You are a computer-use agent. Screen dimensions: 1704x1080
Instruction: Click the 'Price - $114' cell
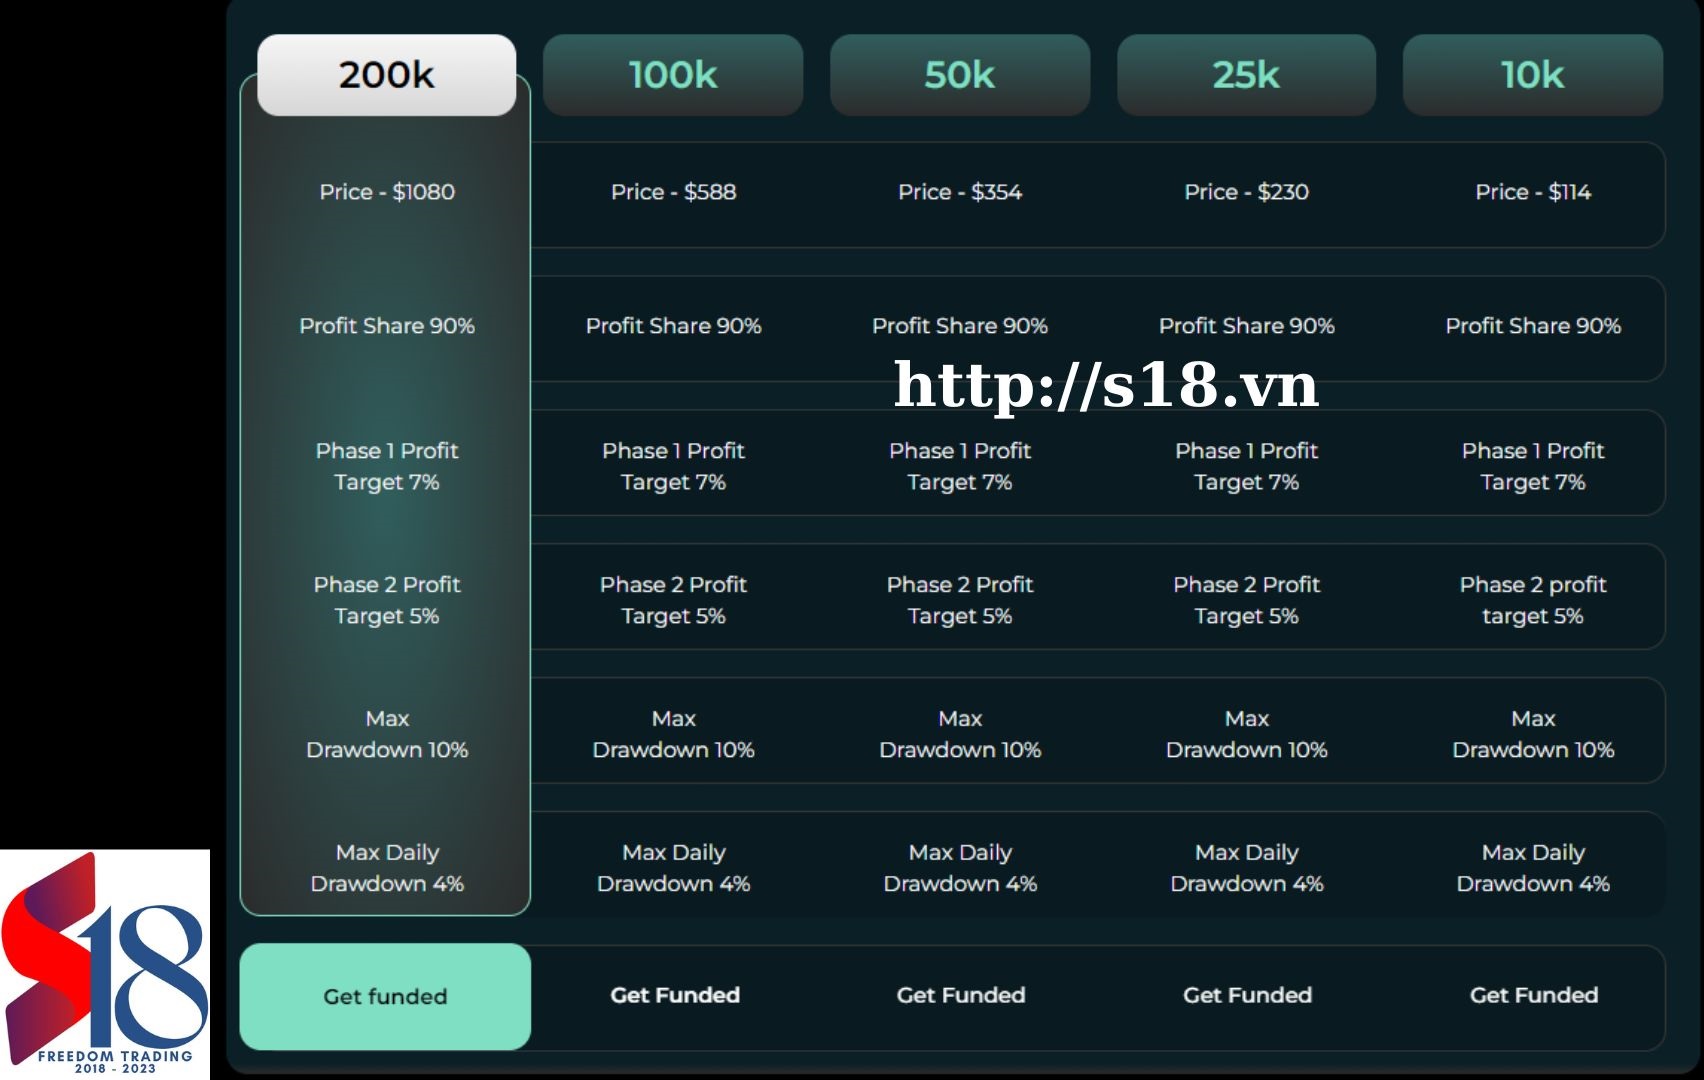[1532, 192]
